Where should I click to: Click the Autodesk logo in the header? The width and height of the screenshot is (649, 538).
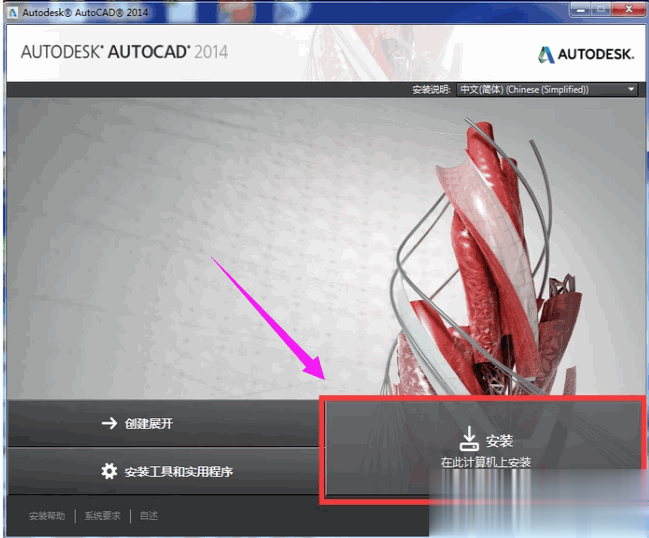click(586, 55)
